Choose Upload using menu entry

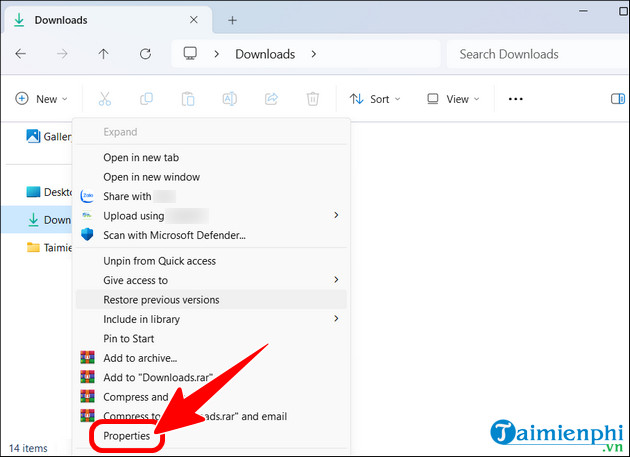(x=211, y=216)
